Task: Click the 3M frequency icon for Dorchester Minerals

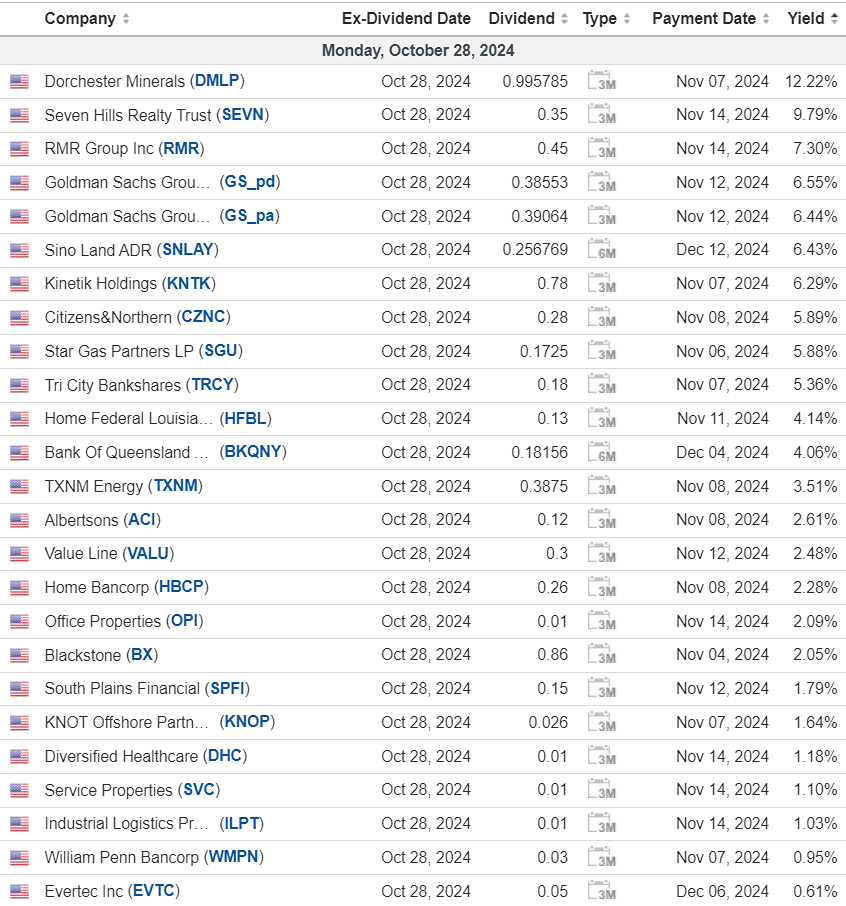Action: click(x=601, y=82)
